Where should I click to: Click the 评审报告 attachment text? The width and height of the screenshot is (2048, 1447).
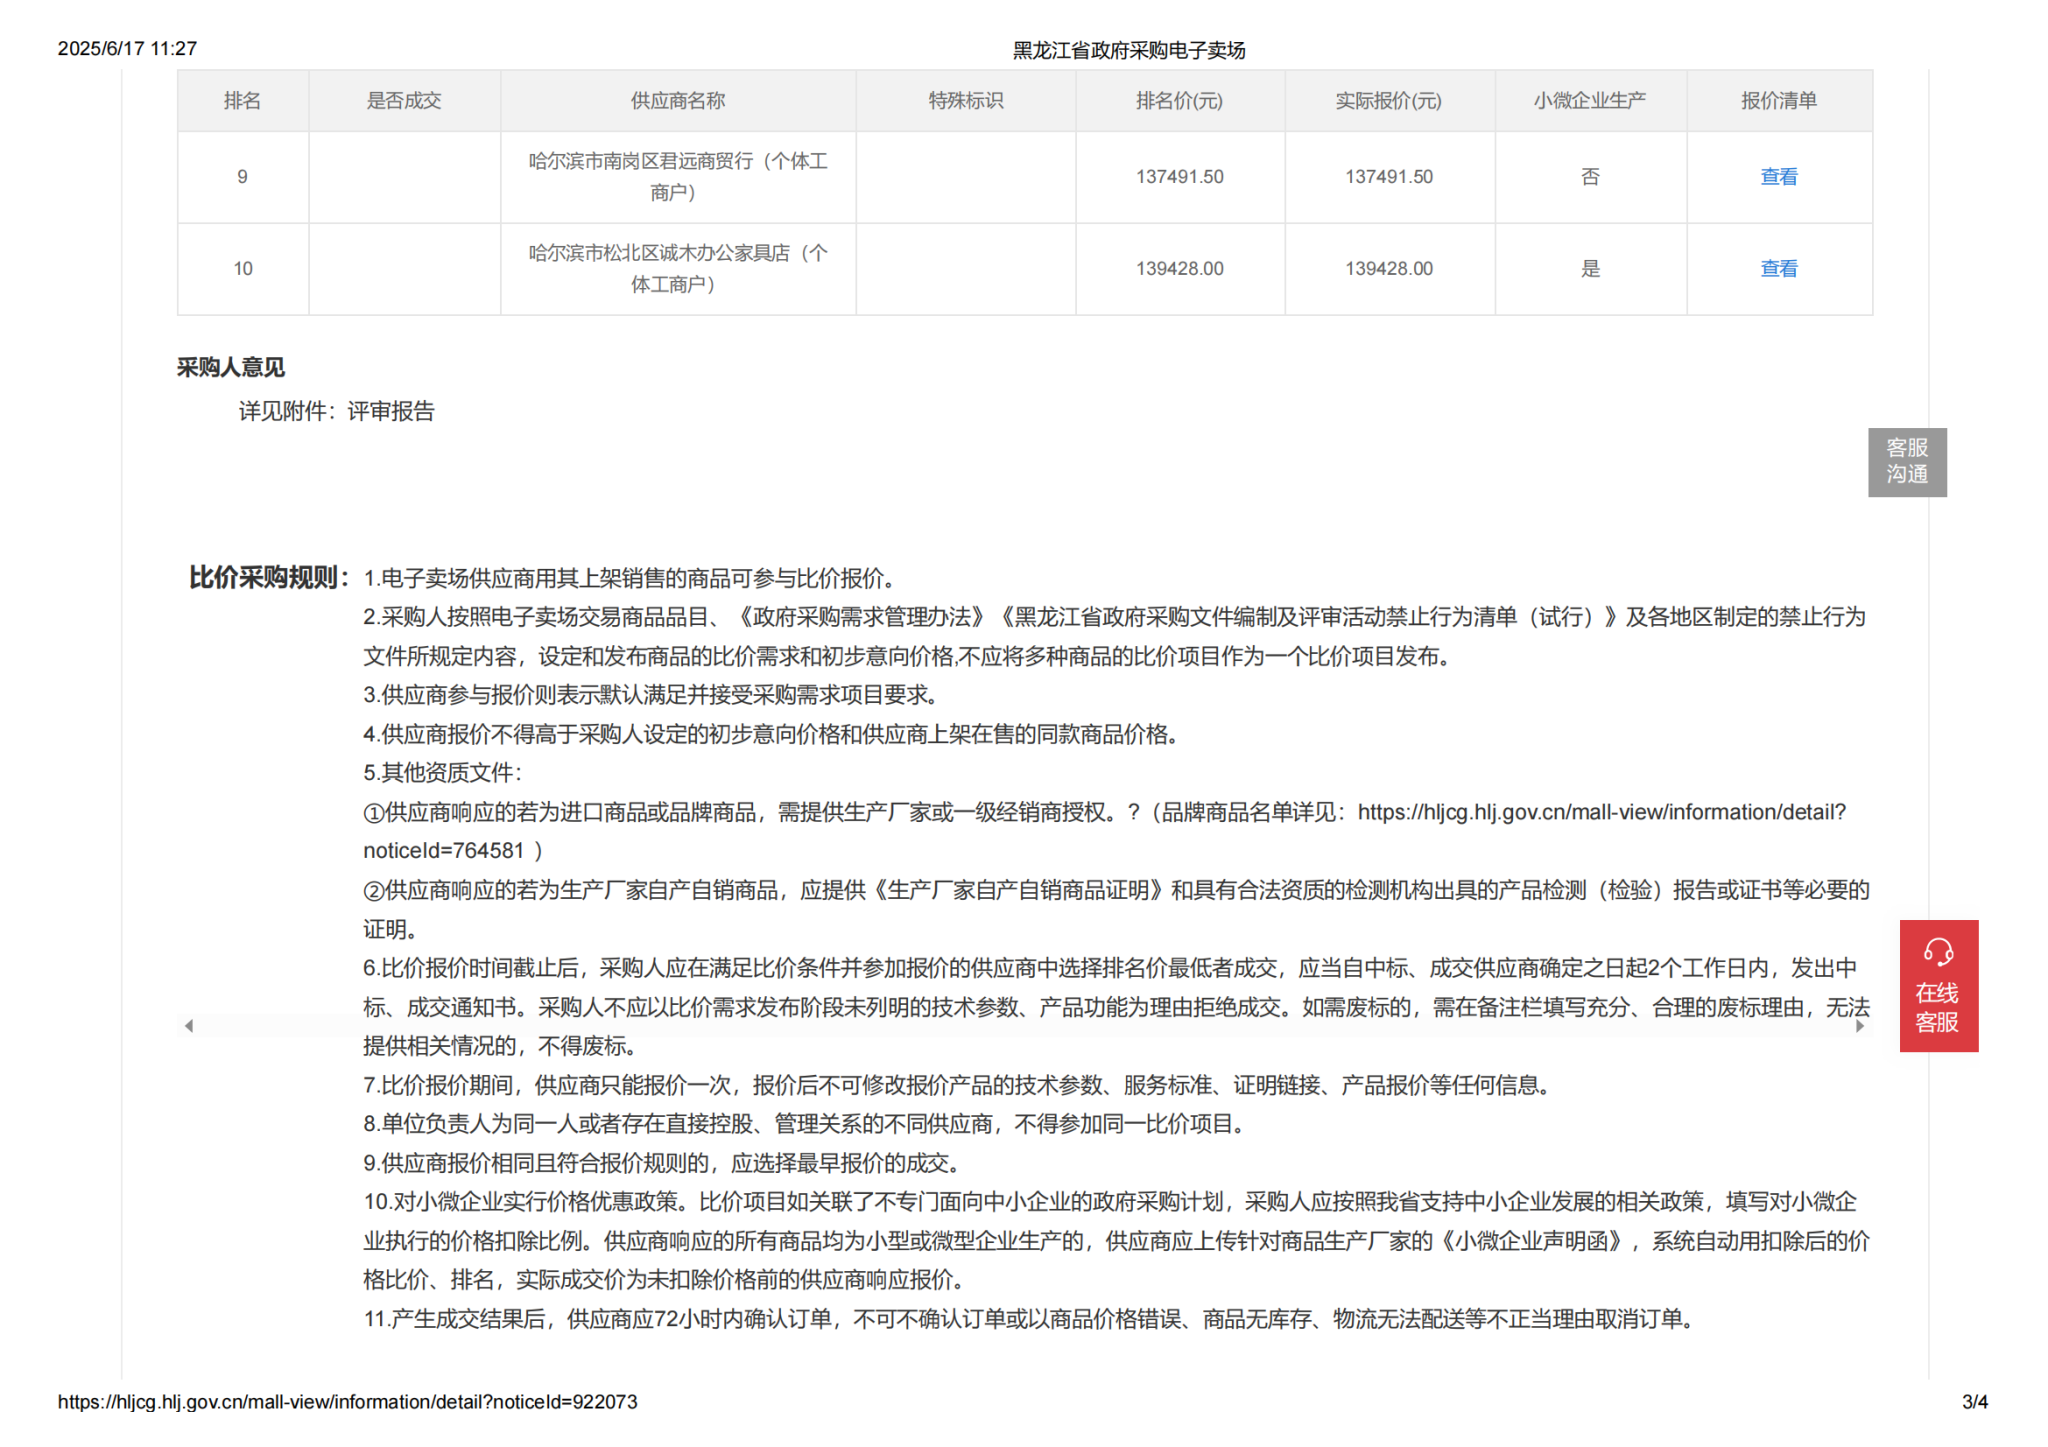(391, 411)
